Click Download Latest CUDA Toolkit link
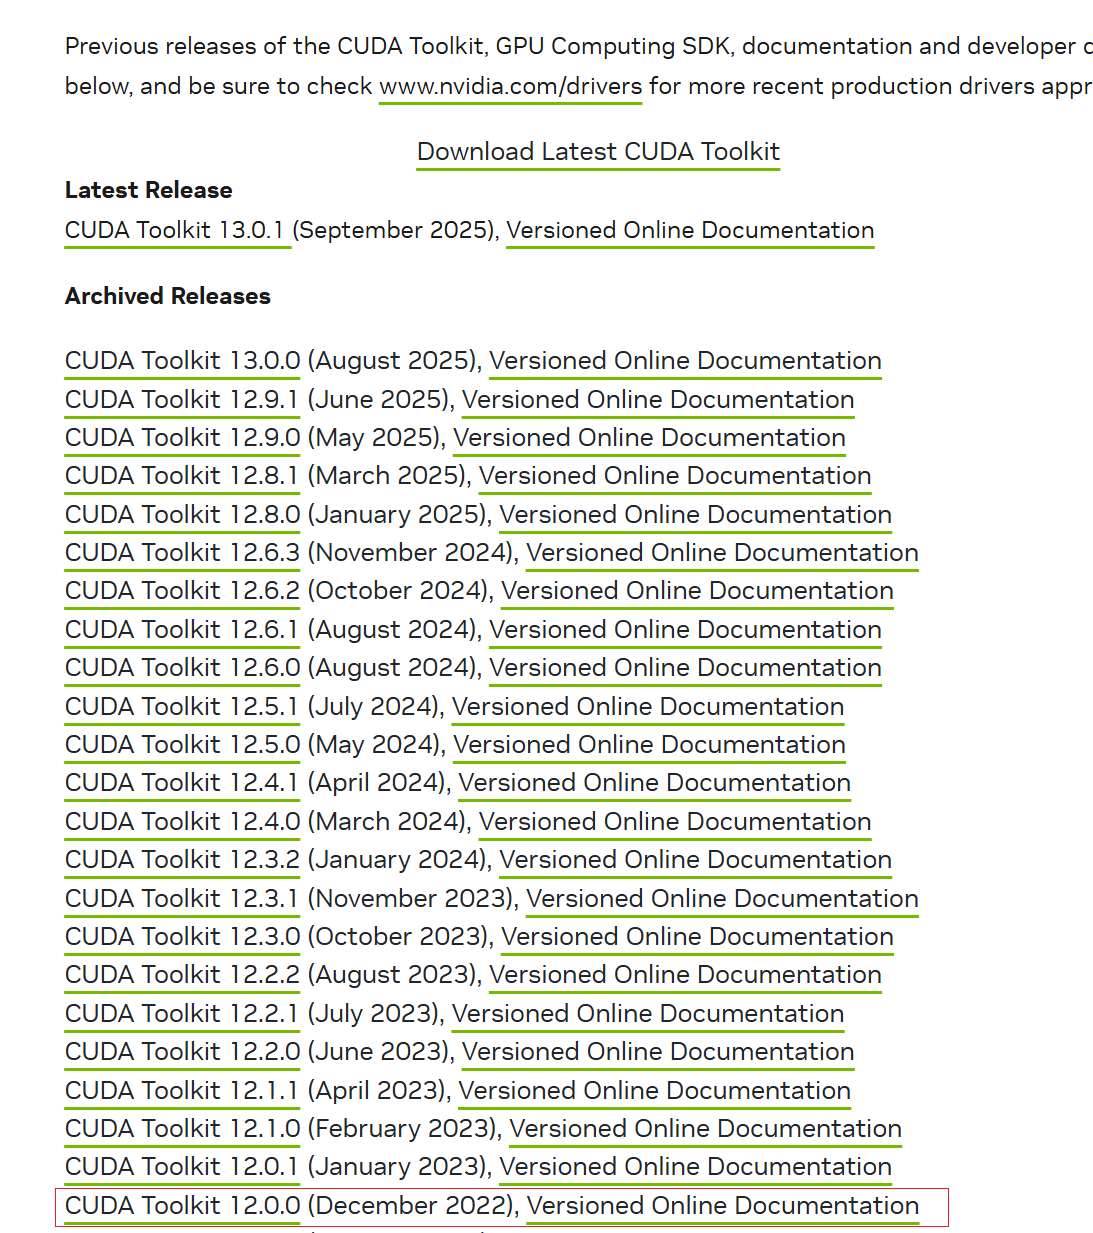1093x1233 pixels. click(x=598, y=151)
